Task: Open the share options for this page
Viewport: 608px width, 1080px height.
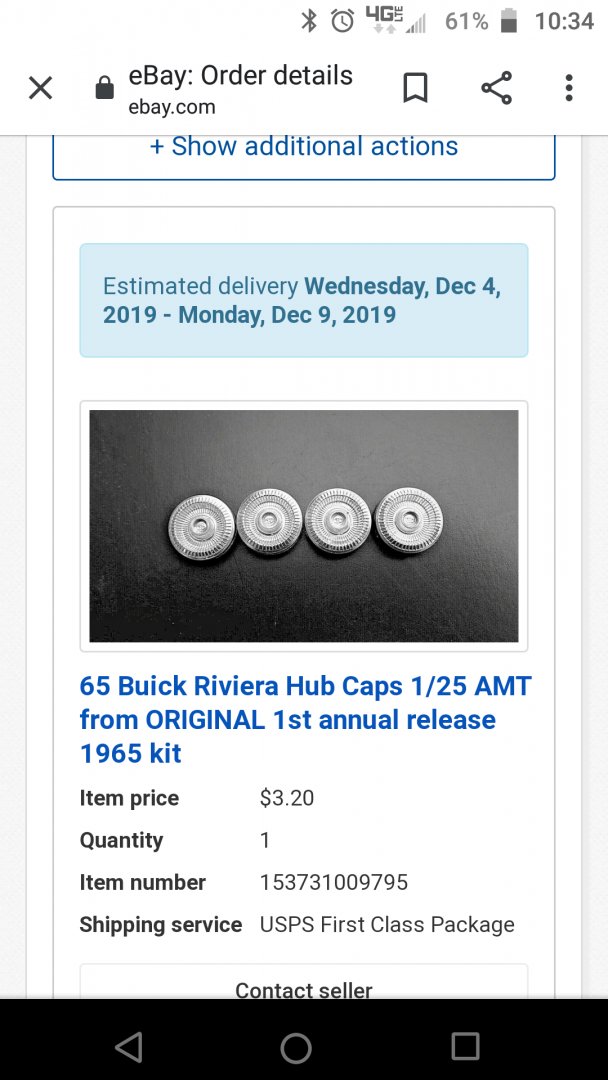Action: (x=497, y=88)
